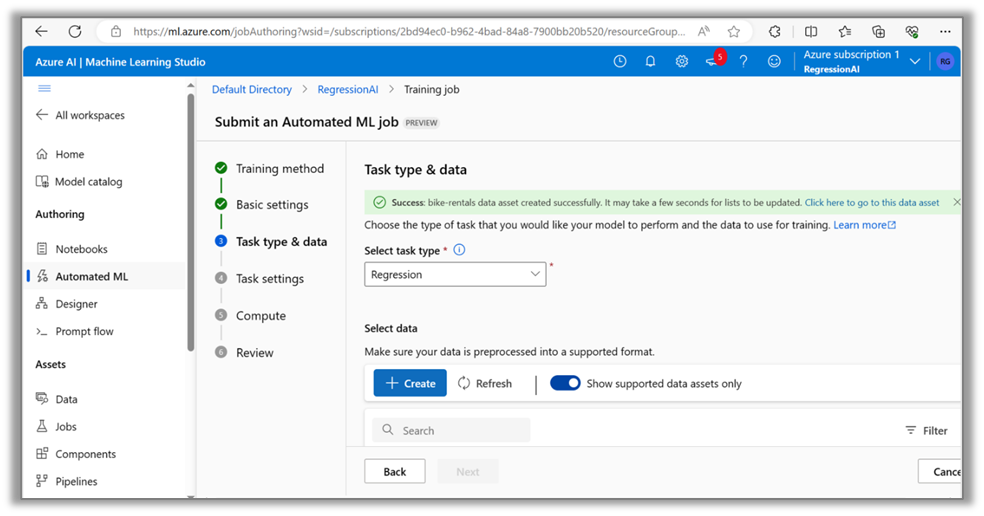Go to Task settings step
The width and height of the screenshot is (984, 516).
(259, 279)
